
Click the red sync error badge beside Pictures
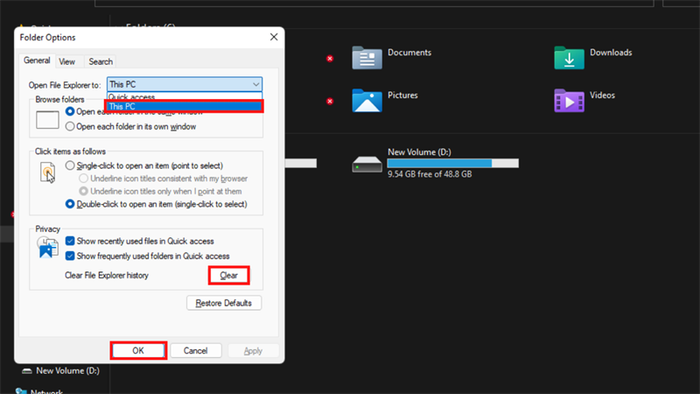[330, 101]
